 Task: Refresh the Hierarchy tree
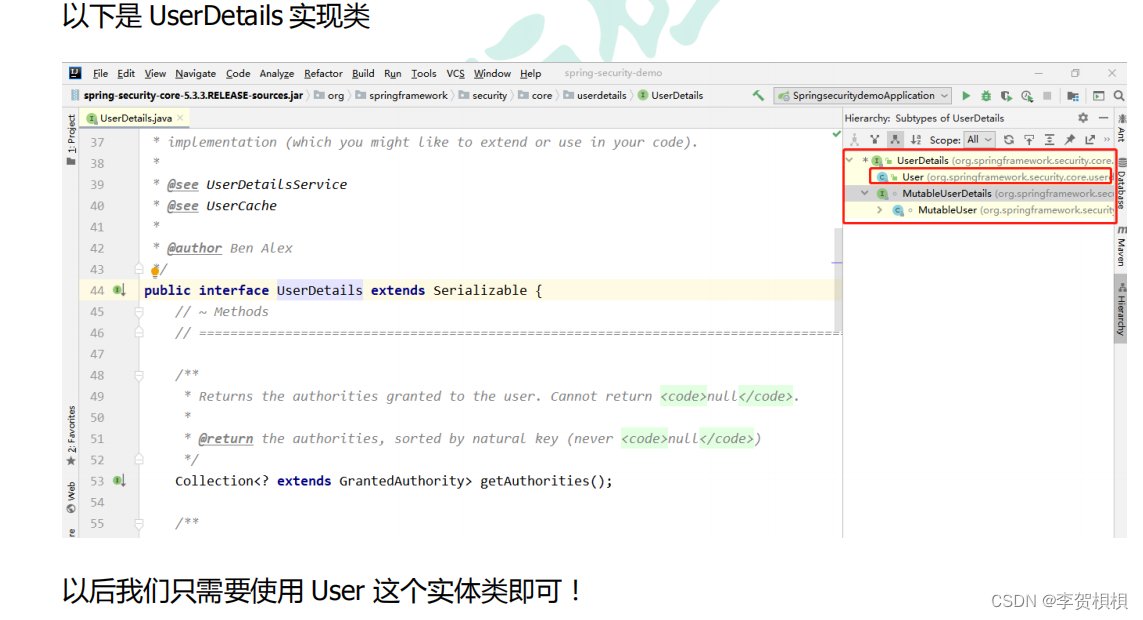coord(1009,139)
